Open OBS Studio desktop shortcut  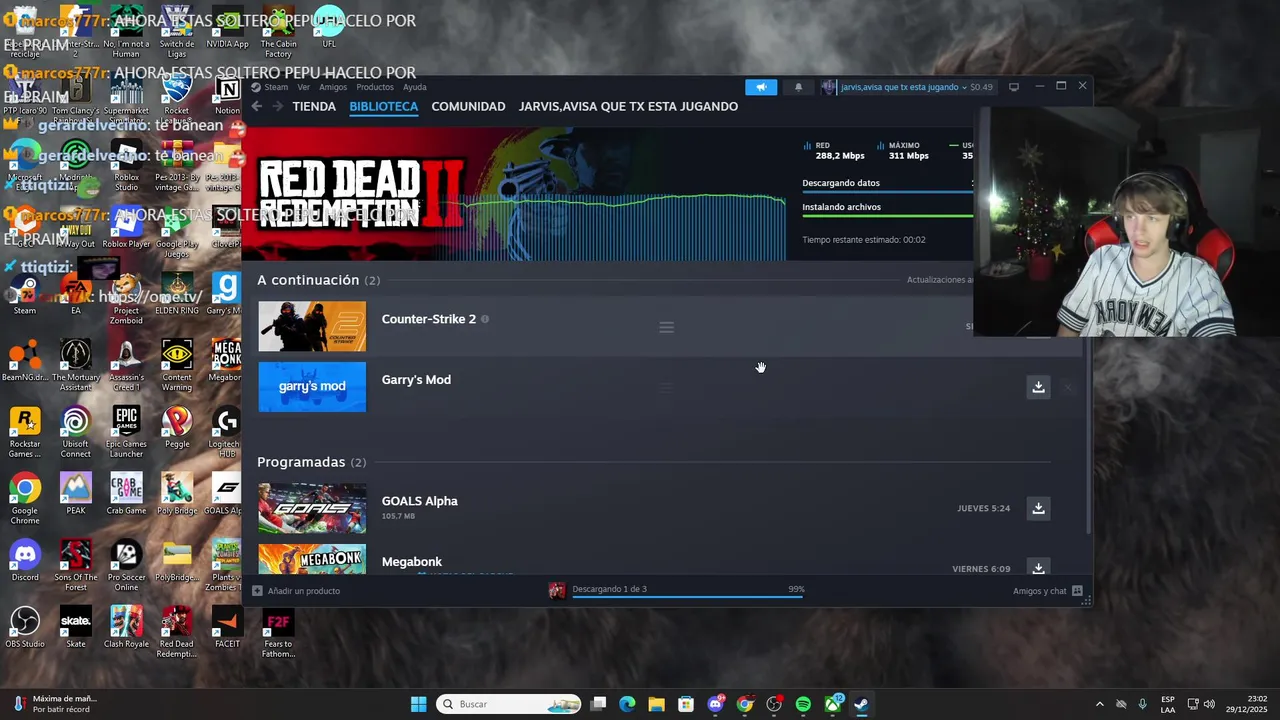click(x=25, y=627)
